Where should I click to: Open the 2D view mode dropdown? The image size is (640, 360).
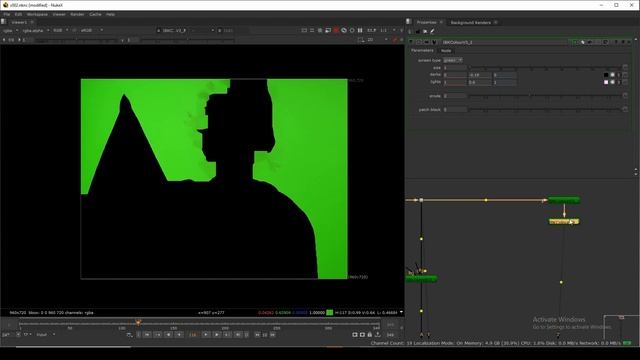tap(377, 40)
